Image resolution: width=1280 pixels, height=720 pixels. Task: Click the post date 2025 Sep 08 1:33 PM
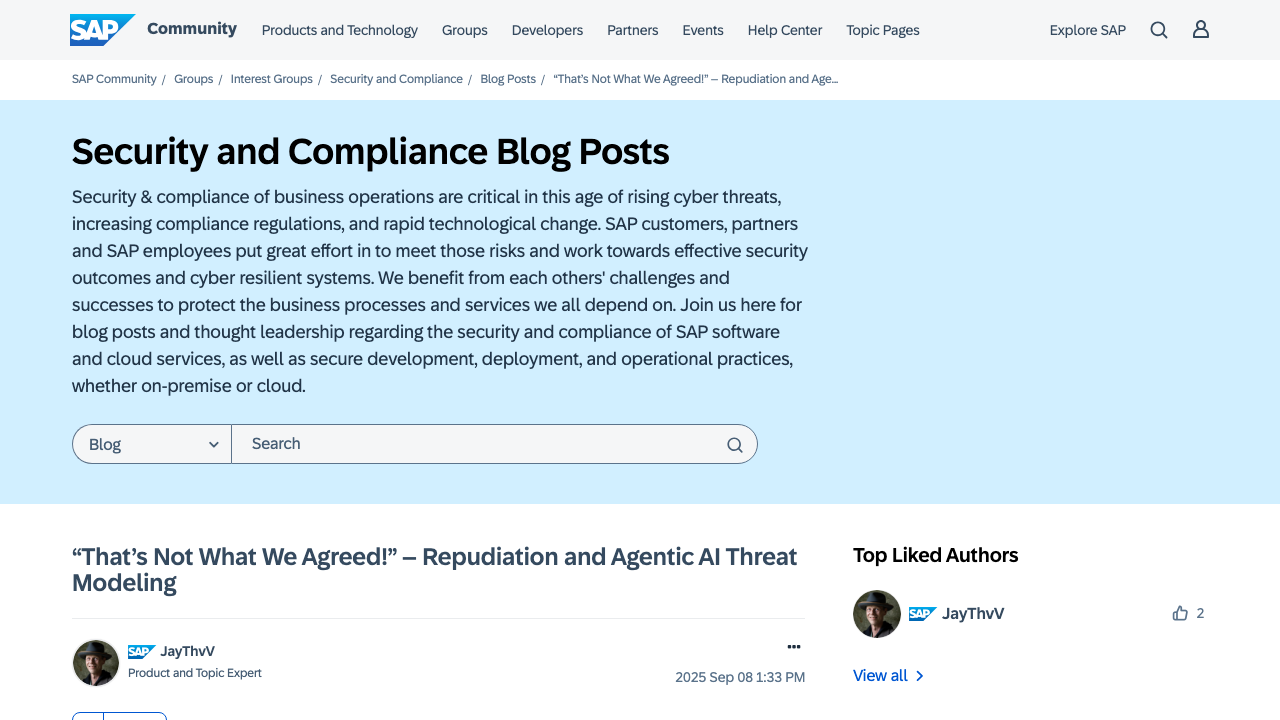click(740, 677)
